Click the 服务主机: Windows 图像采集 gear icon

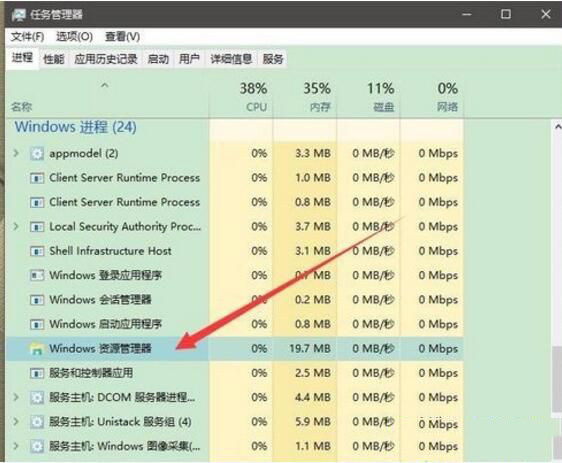point(37,447)
